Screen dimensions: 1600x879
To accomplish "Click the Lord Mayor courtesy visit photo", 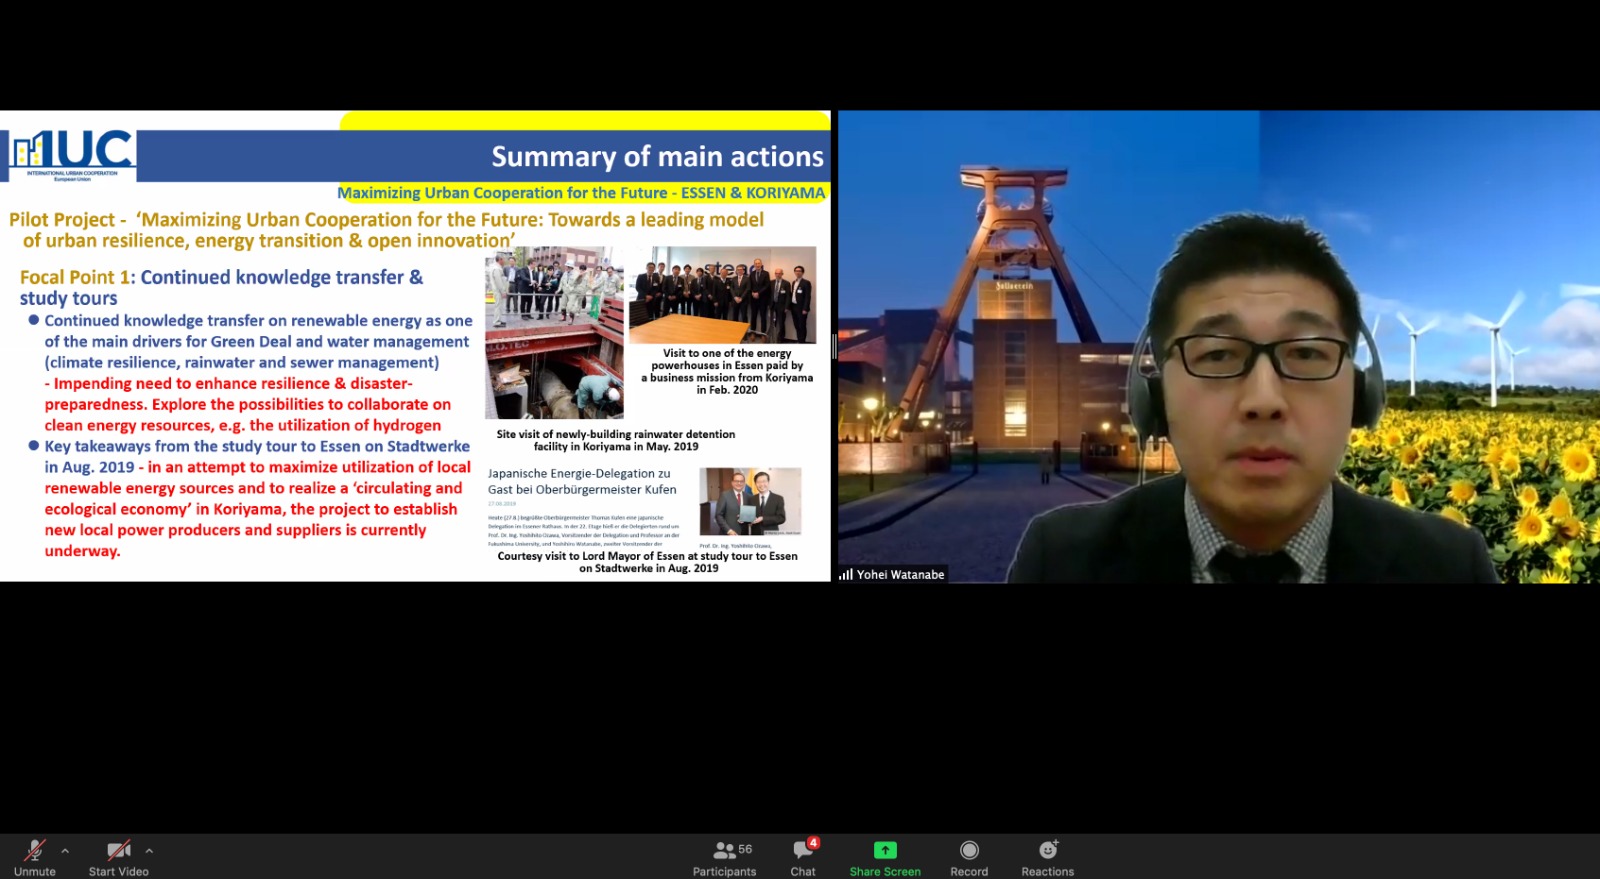I will 750,502.
